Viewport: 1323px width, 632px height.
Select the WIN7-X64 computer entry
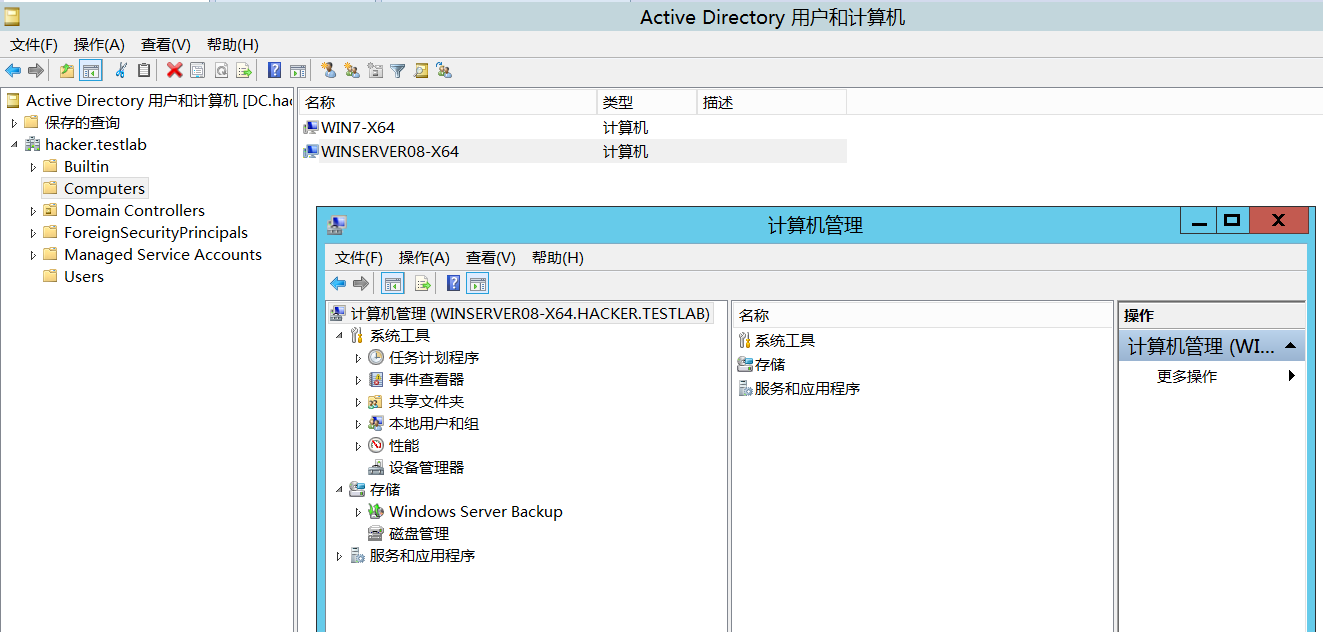[x=357, y=128]
